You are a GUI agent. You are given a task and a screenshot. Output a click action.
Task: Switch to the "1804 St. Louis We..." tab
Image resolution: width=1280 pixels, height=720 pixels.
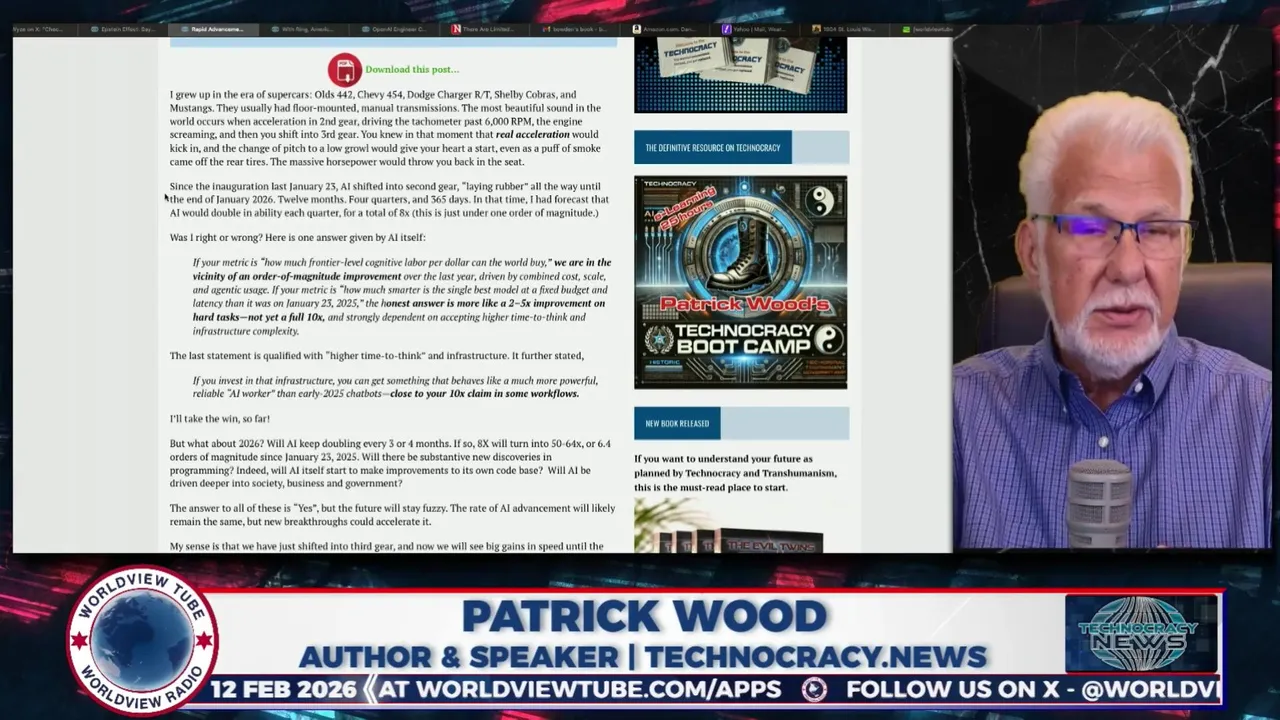tap(843, 29)
